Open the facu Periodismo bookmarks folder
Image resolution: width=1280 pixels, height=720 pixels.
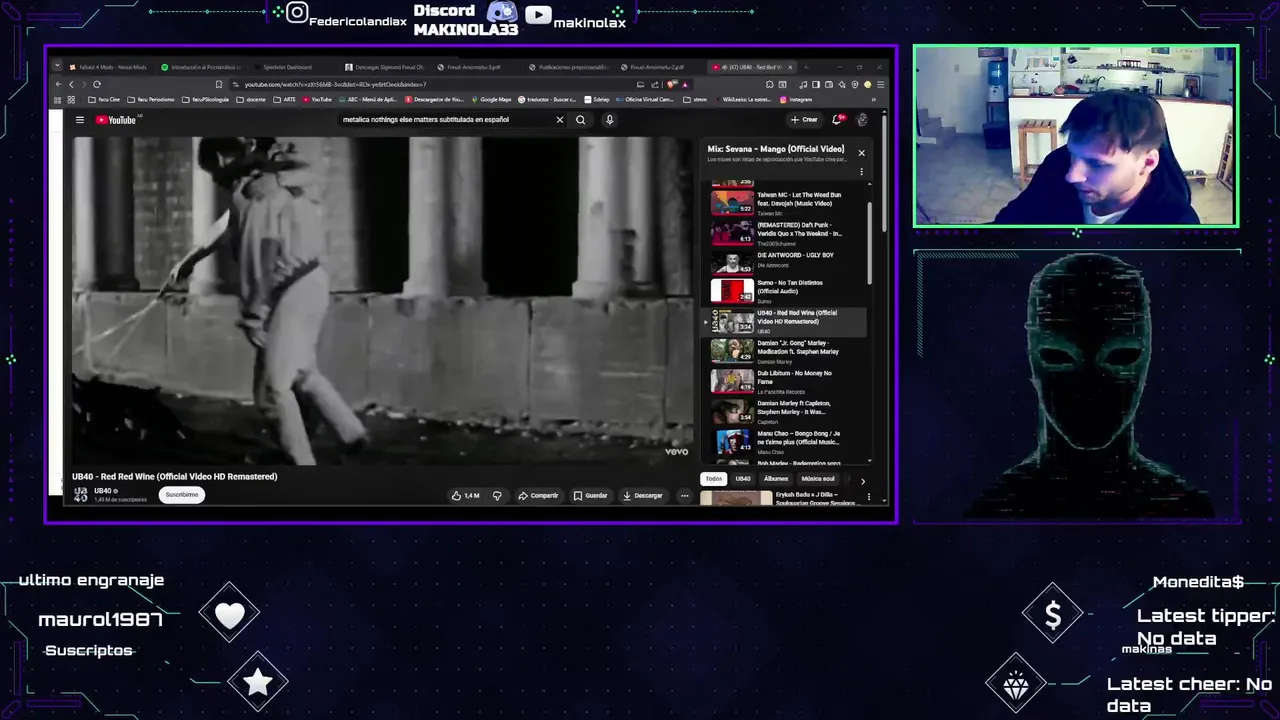click(x=150, y=100)
